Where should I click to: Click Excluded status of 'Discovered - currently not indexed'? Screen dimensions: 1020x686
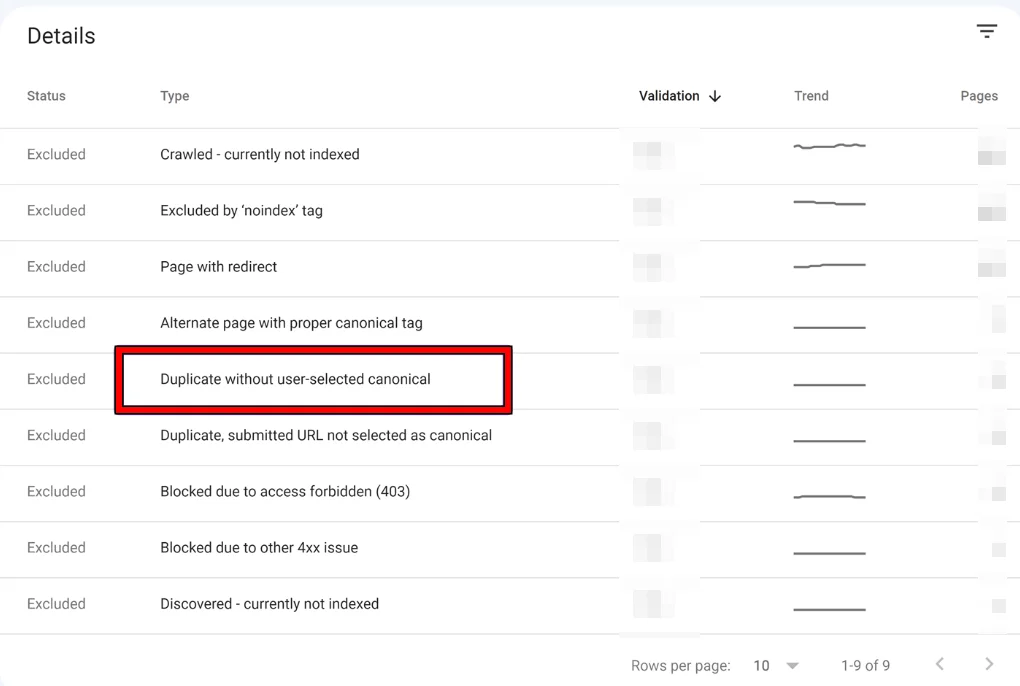tap(56, 604)
